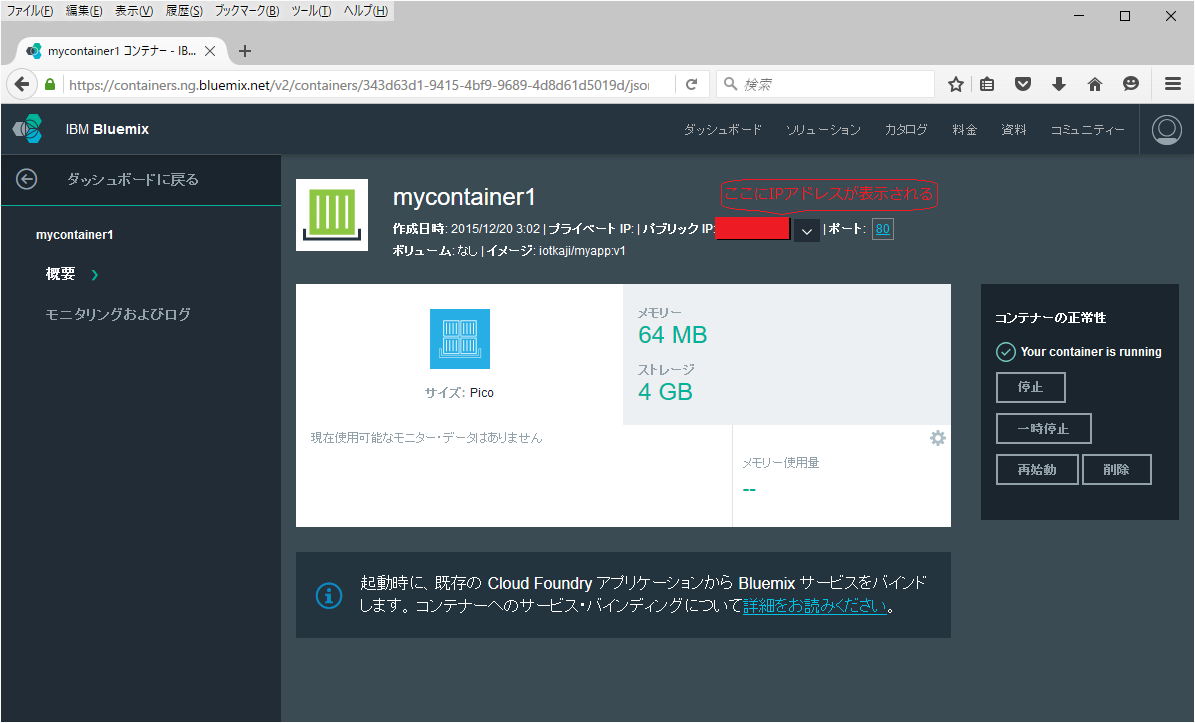Click the 停止 stop button

click(x=1030, y=387)
